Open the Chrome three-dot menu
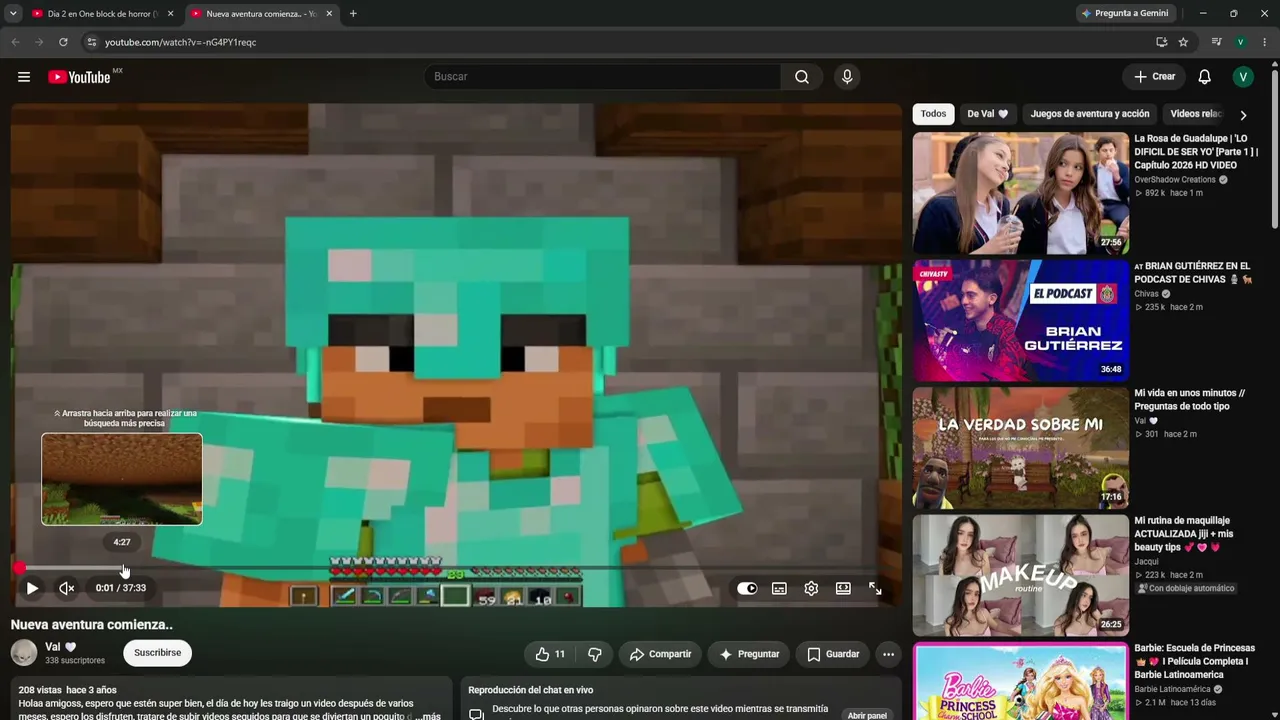The width and height of the screenshot is (1280, 720). (1264, 42)
